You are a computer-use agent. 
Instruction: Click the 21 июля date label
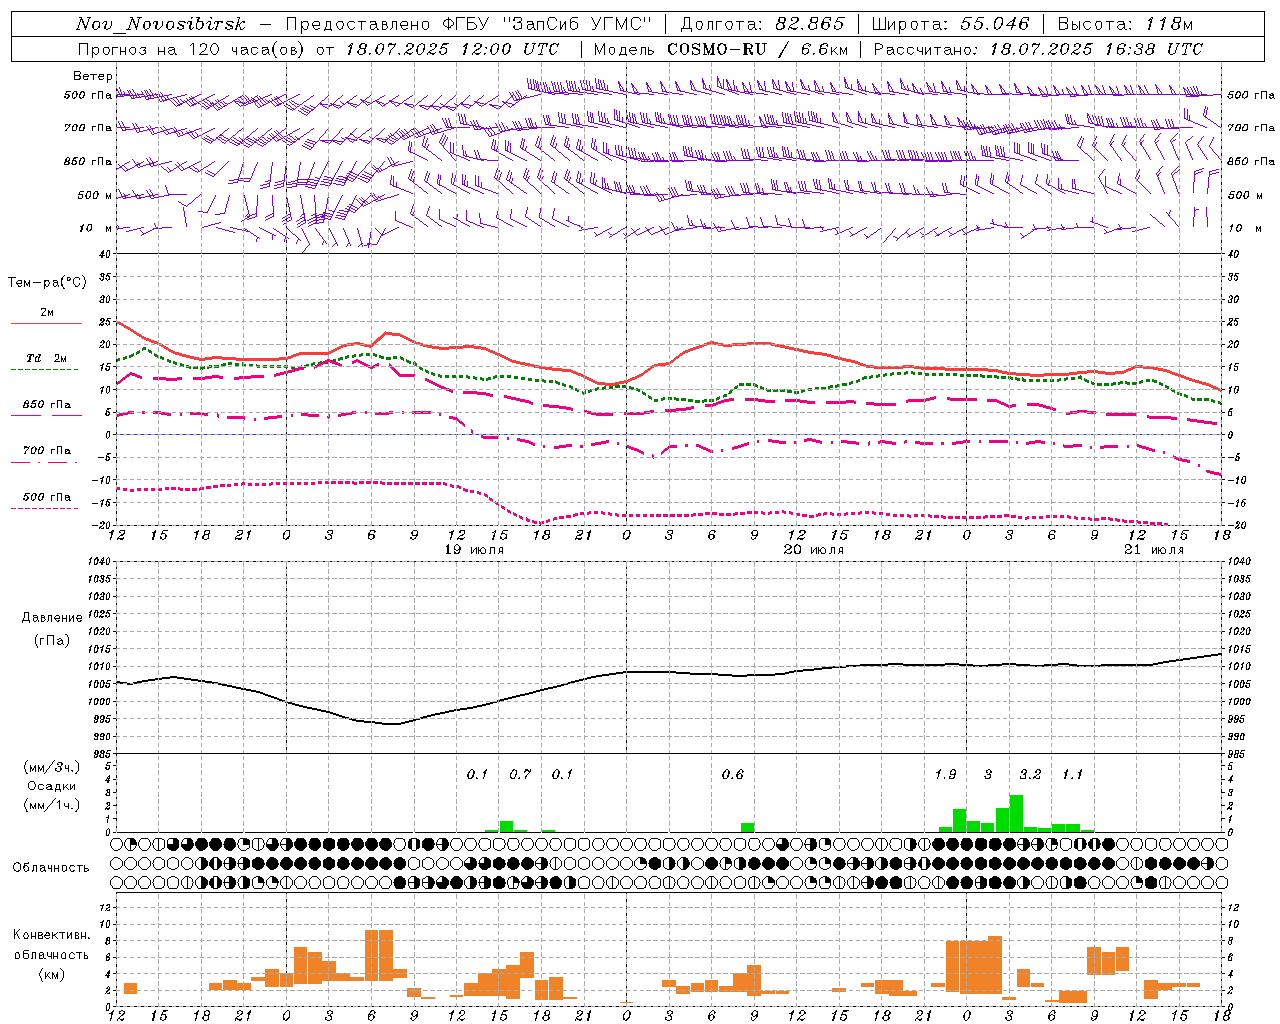point(1153,550)
